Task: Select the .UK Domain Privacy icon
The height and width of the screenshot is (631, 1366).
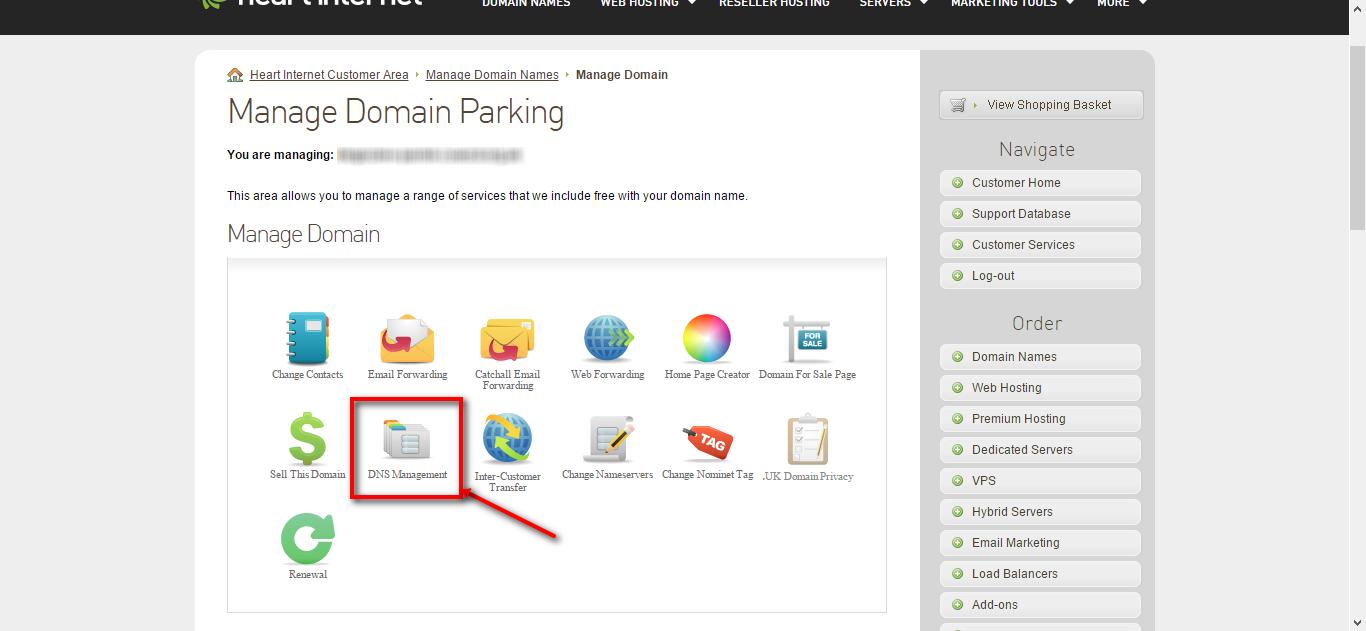Action: pos(808,440)
